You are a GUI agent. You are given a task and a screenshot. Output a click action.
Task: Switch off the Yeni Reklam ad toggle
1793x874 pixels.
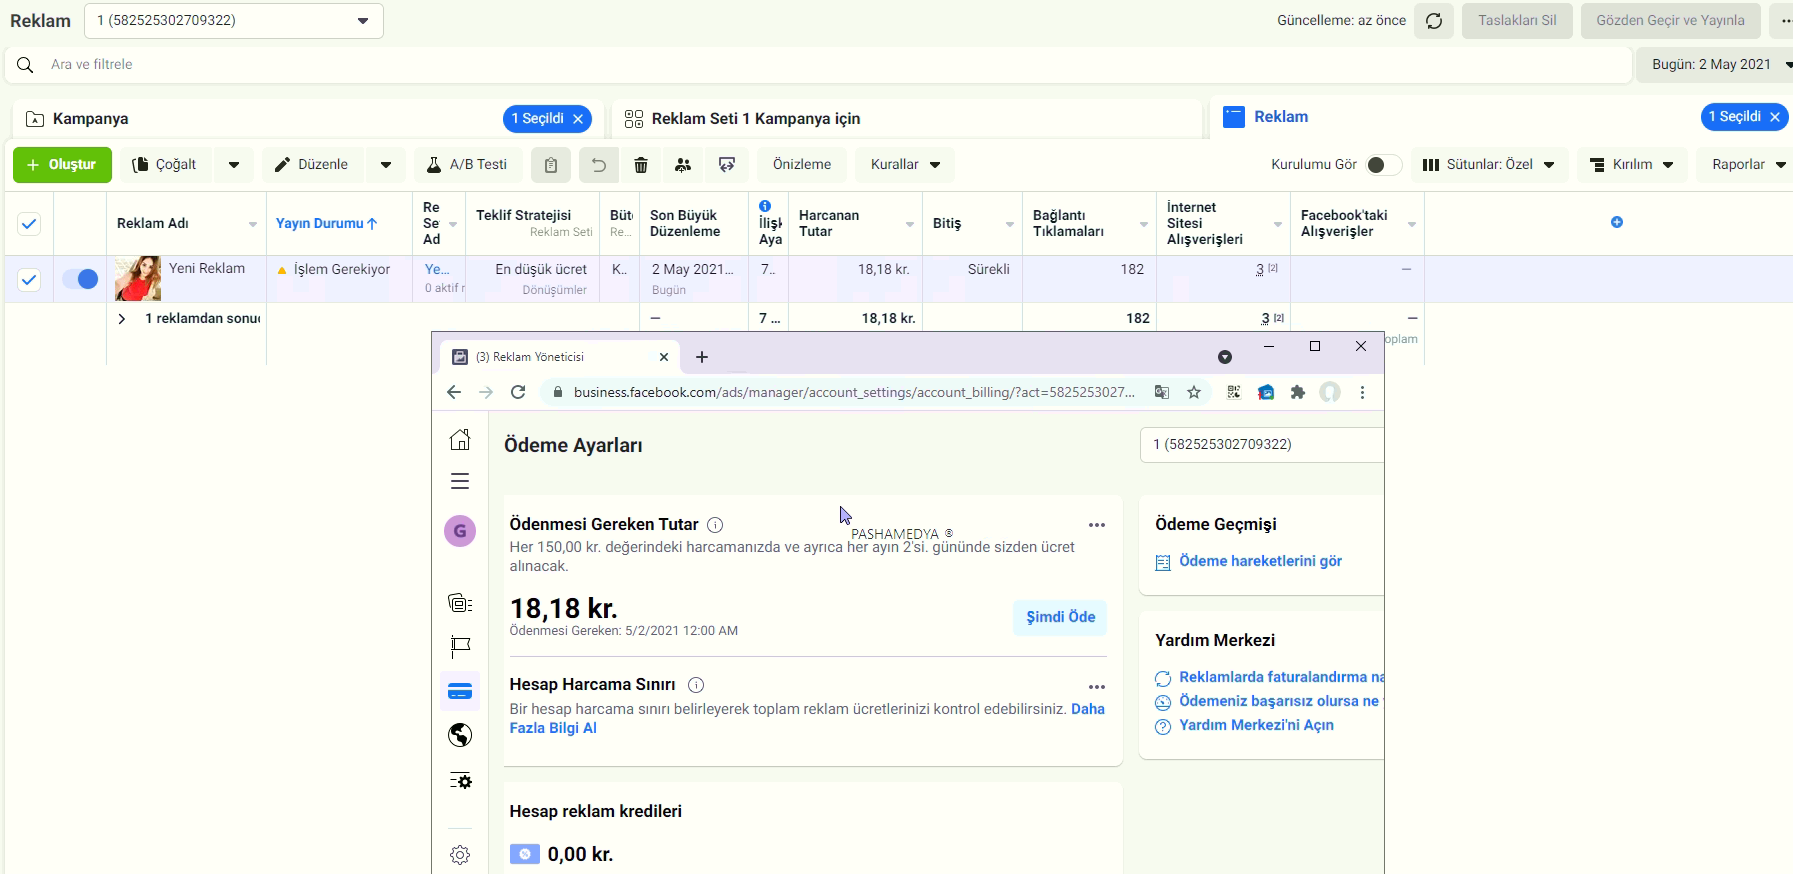coord(80,279)
